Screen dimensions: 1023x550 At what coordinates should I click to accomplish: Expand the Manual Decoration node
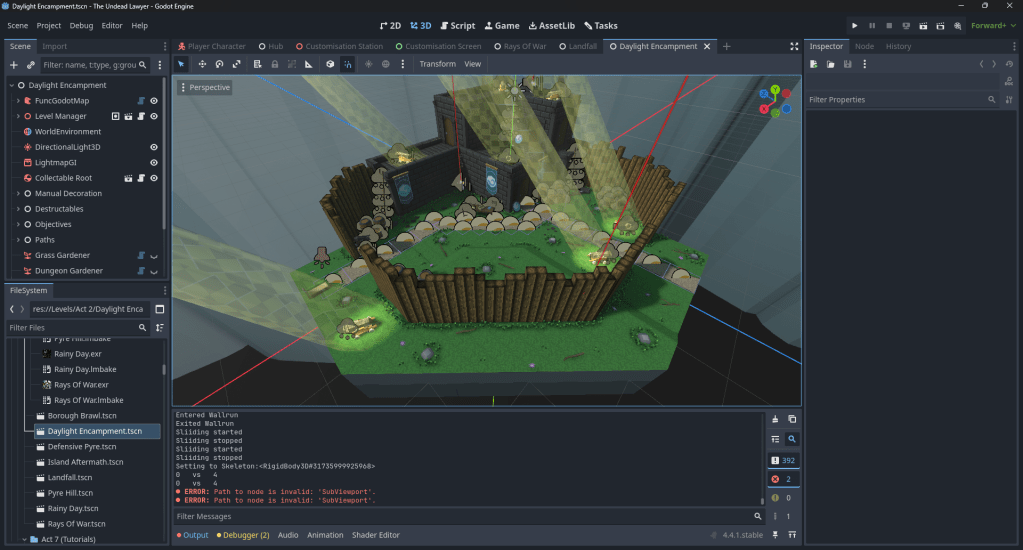click(17, 194)
